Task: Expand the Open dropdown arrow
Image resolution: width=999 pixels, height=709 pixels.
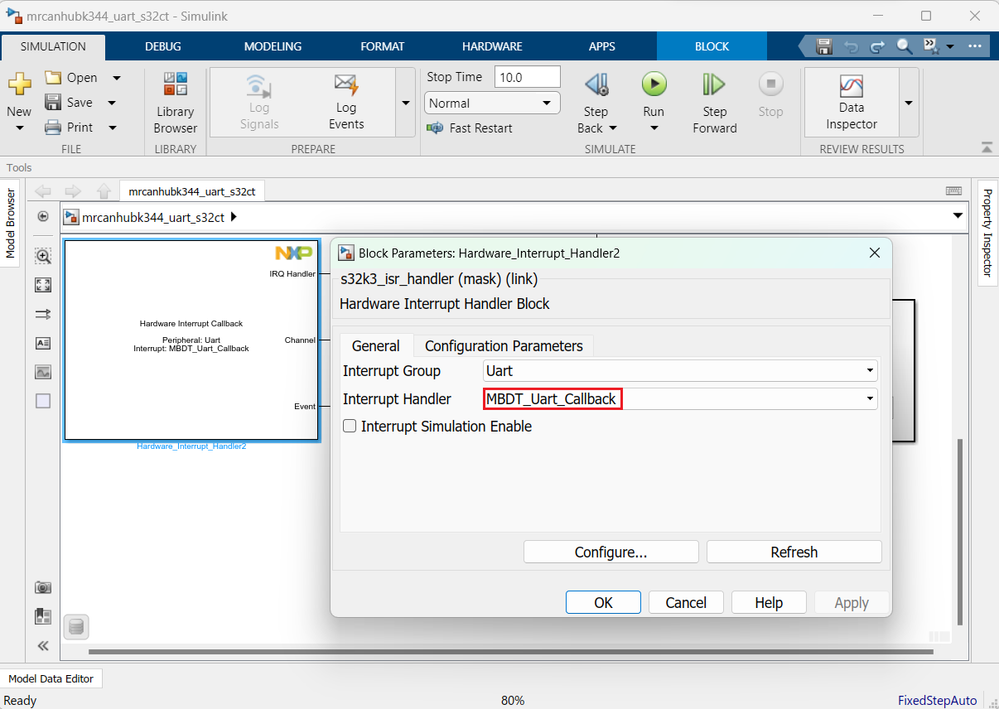Action: (x=117, y=78)
